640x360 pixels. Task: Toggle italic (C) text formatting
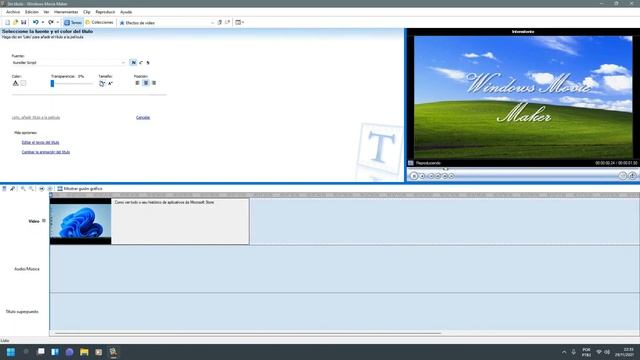pyautogui.click(x=141, y=62)
